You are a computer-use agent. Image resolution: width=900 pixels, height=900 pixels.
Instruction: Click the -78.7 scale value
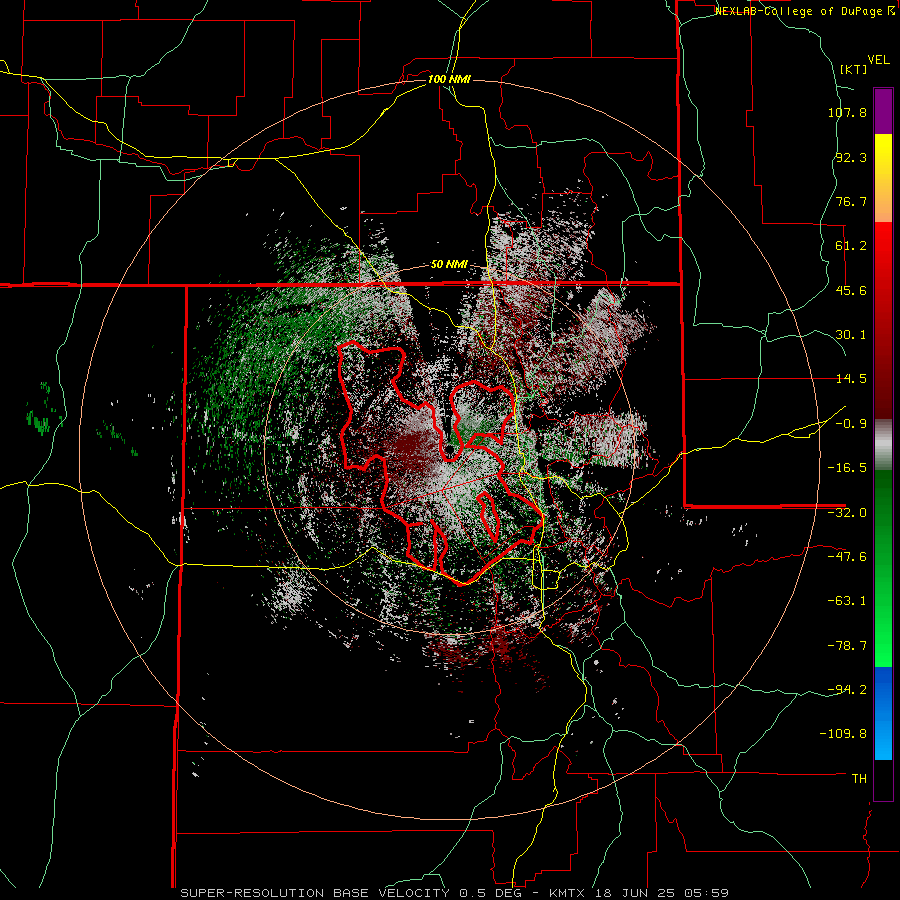[847, 646]
